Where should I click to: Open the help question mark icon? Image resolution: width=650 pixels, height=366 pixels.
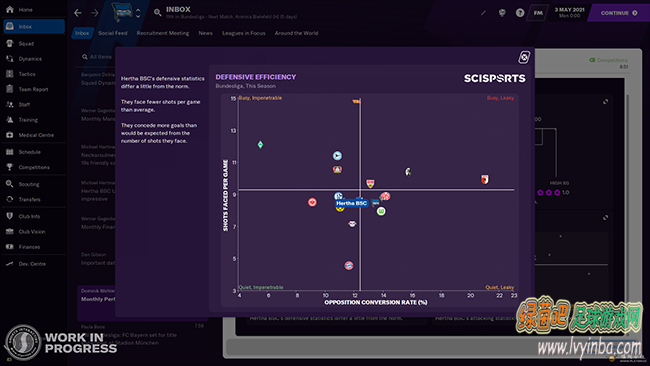520,13
